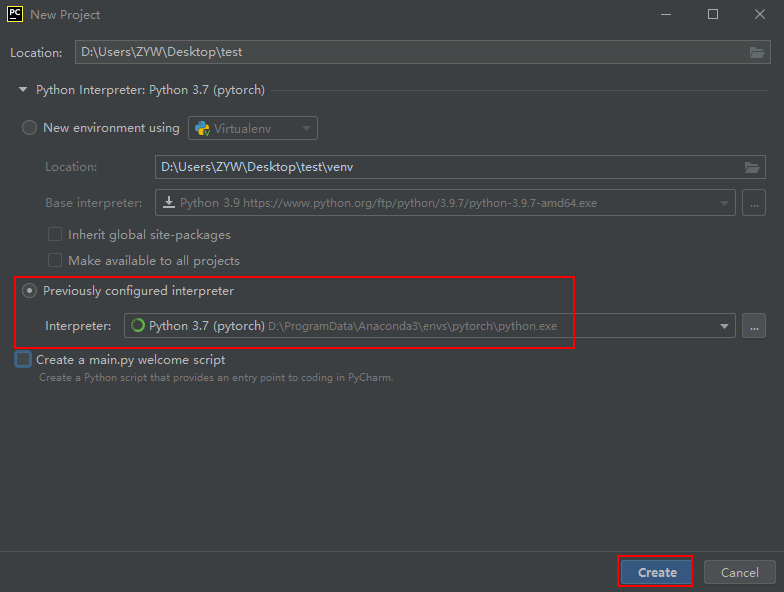Click the Cancel button
Viewport: 784px width, 592px height.
pyautogui.click(x=740, y=572)
